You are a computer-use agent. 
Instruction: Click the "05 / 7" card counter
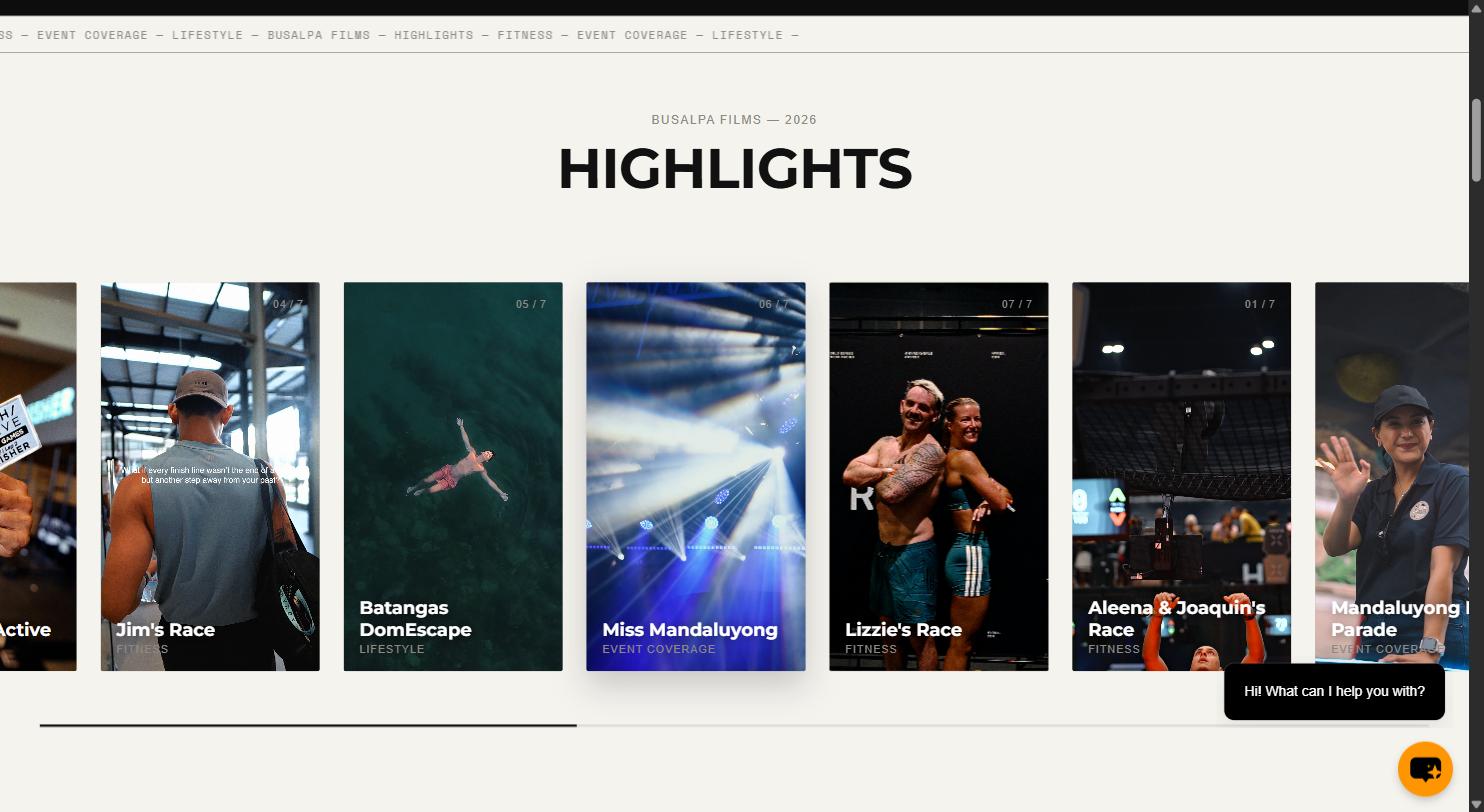[x=531, y=304]
